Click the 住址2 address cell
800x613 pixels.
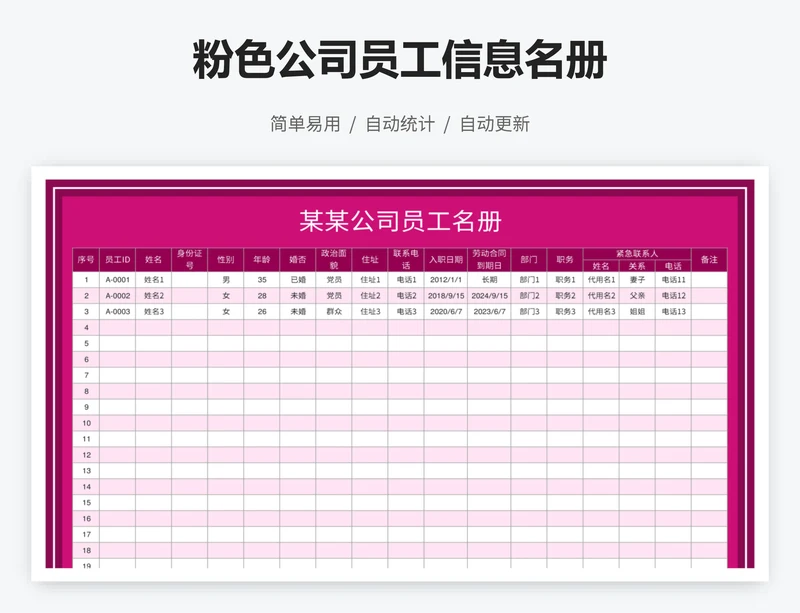[x=370, y=296]
